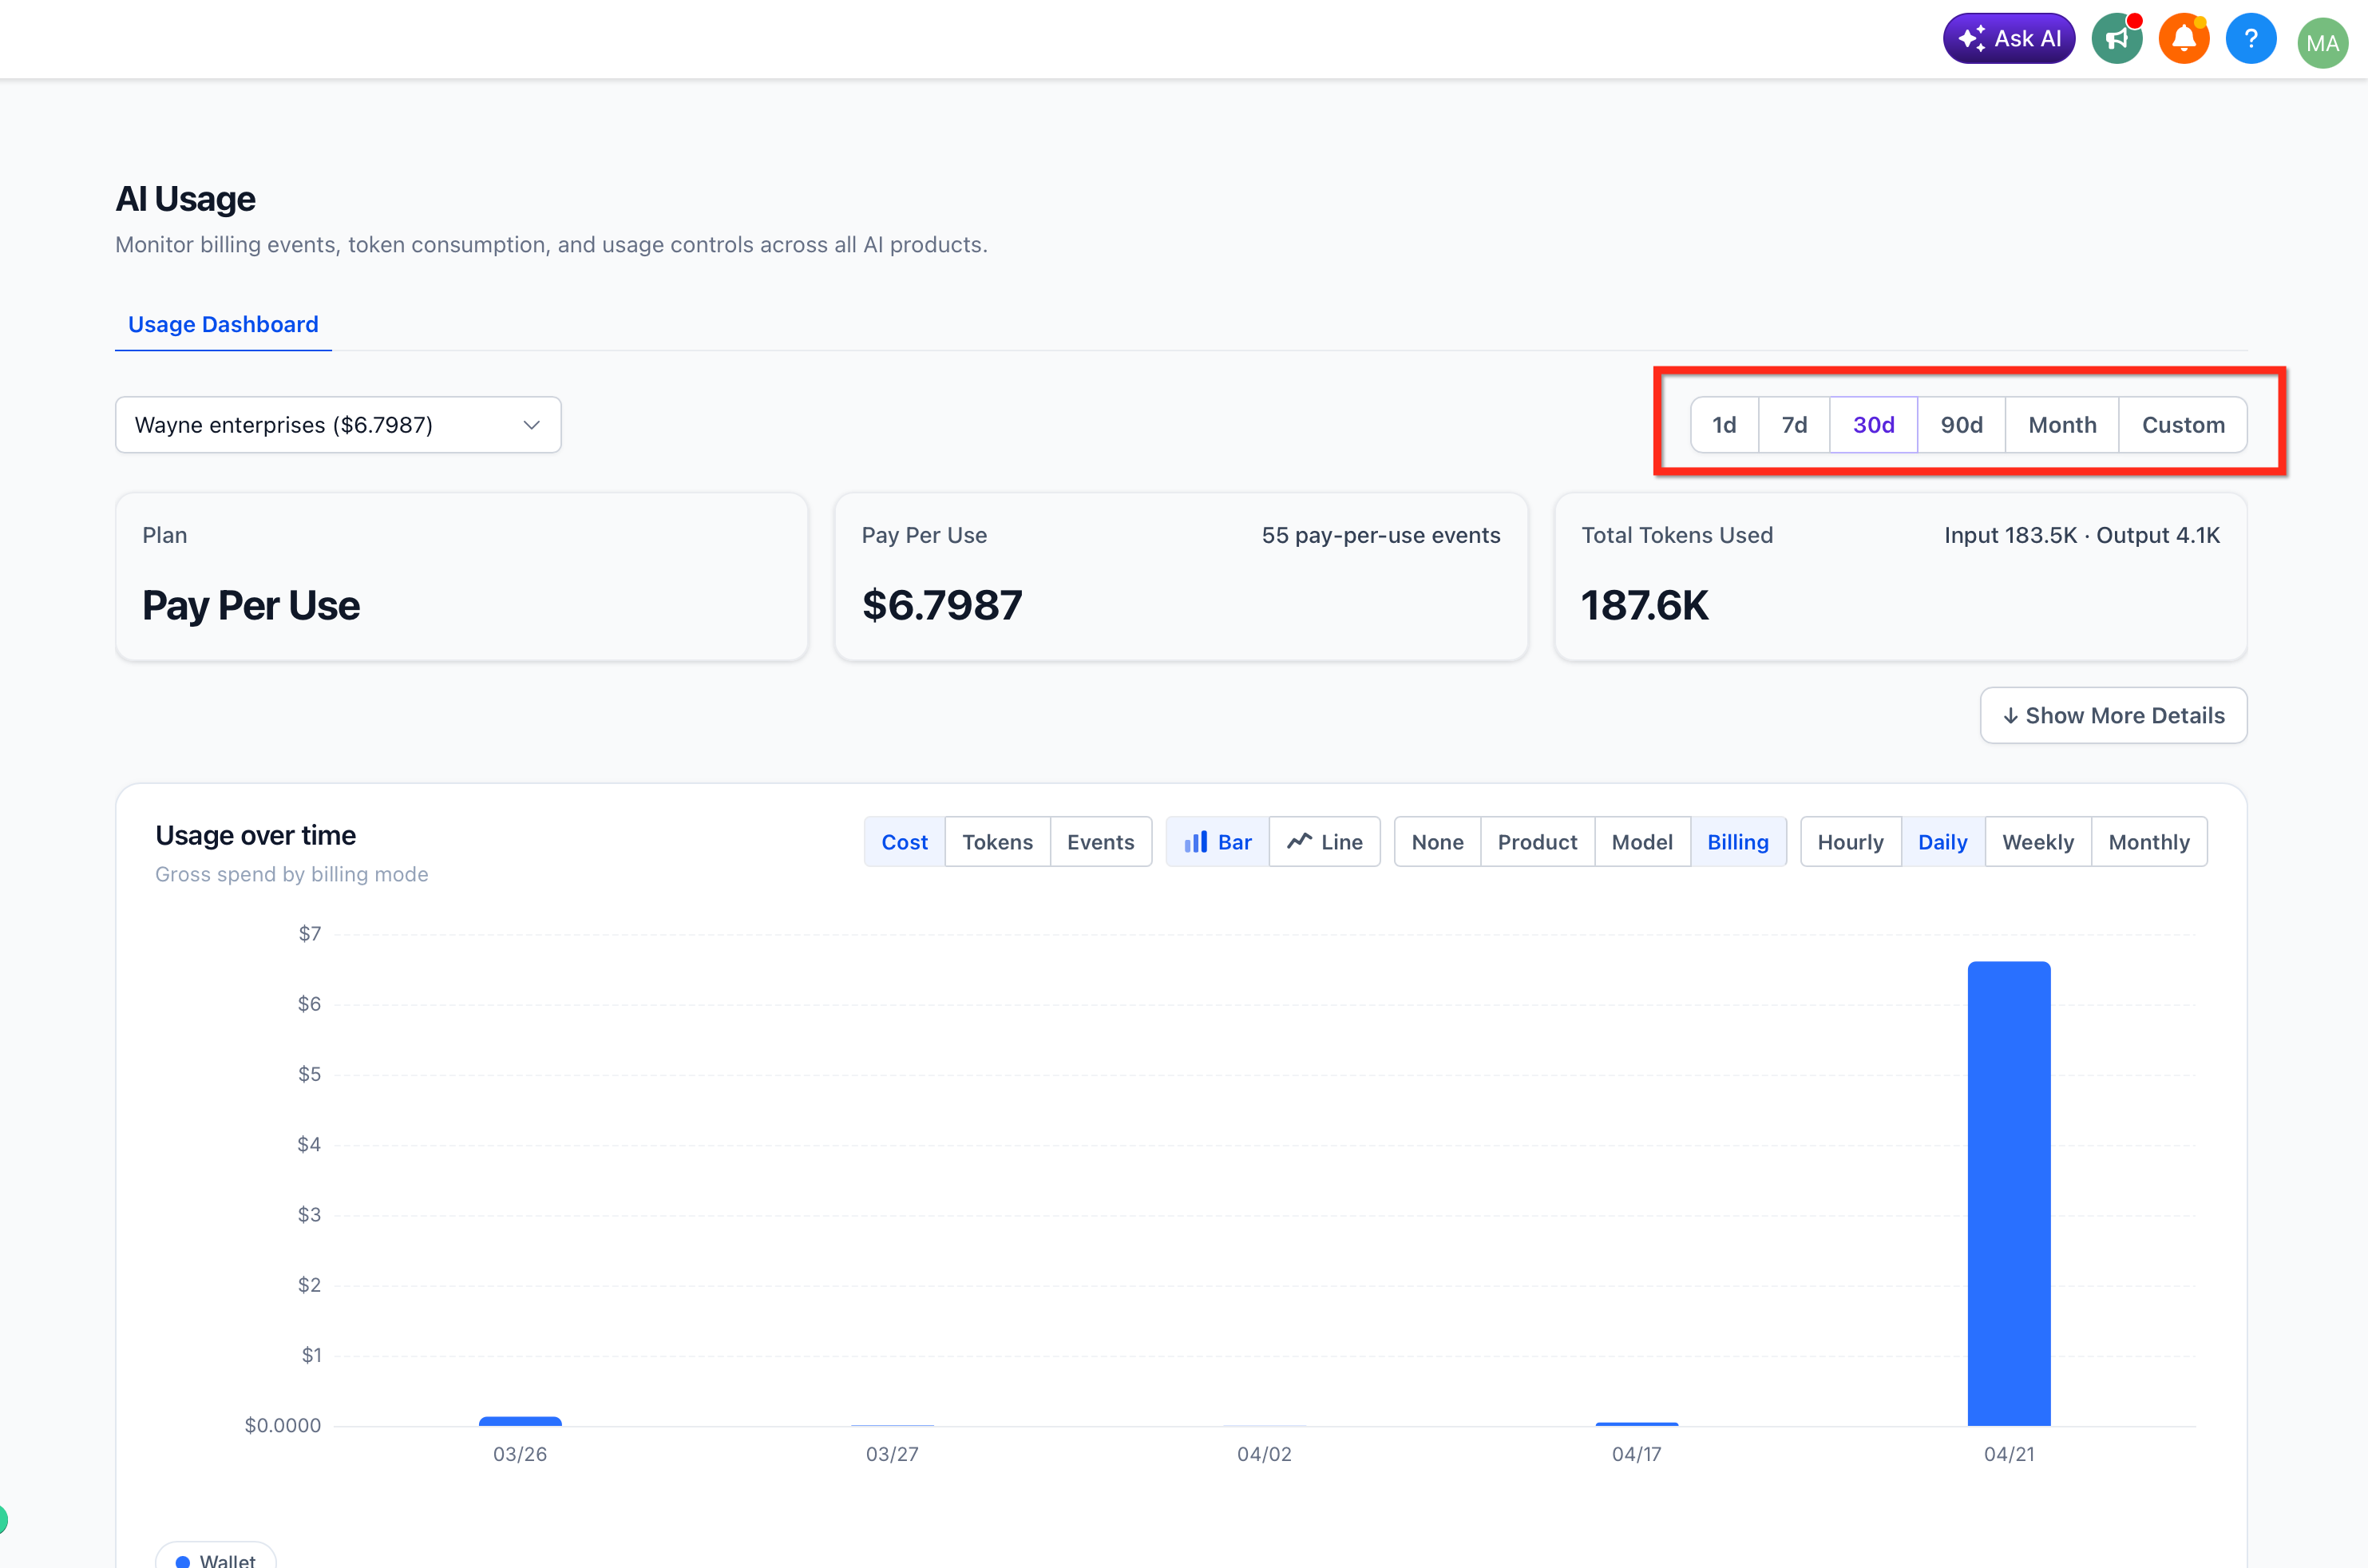
Task: Select the 7d time range
Action: (x=1794, y=425)
